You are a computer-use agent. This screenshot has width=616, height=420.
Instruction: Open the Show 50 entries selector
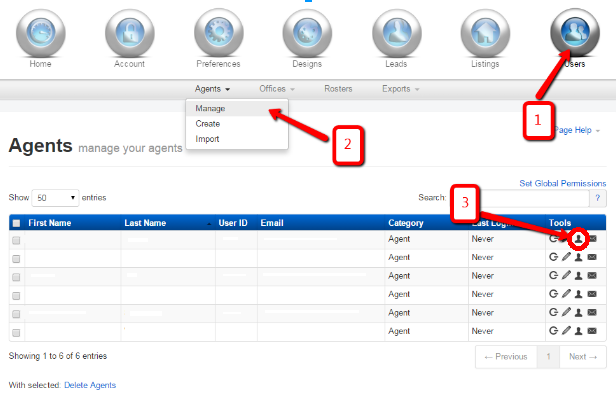coord(55,198)
